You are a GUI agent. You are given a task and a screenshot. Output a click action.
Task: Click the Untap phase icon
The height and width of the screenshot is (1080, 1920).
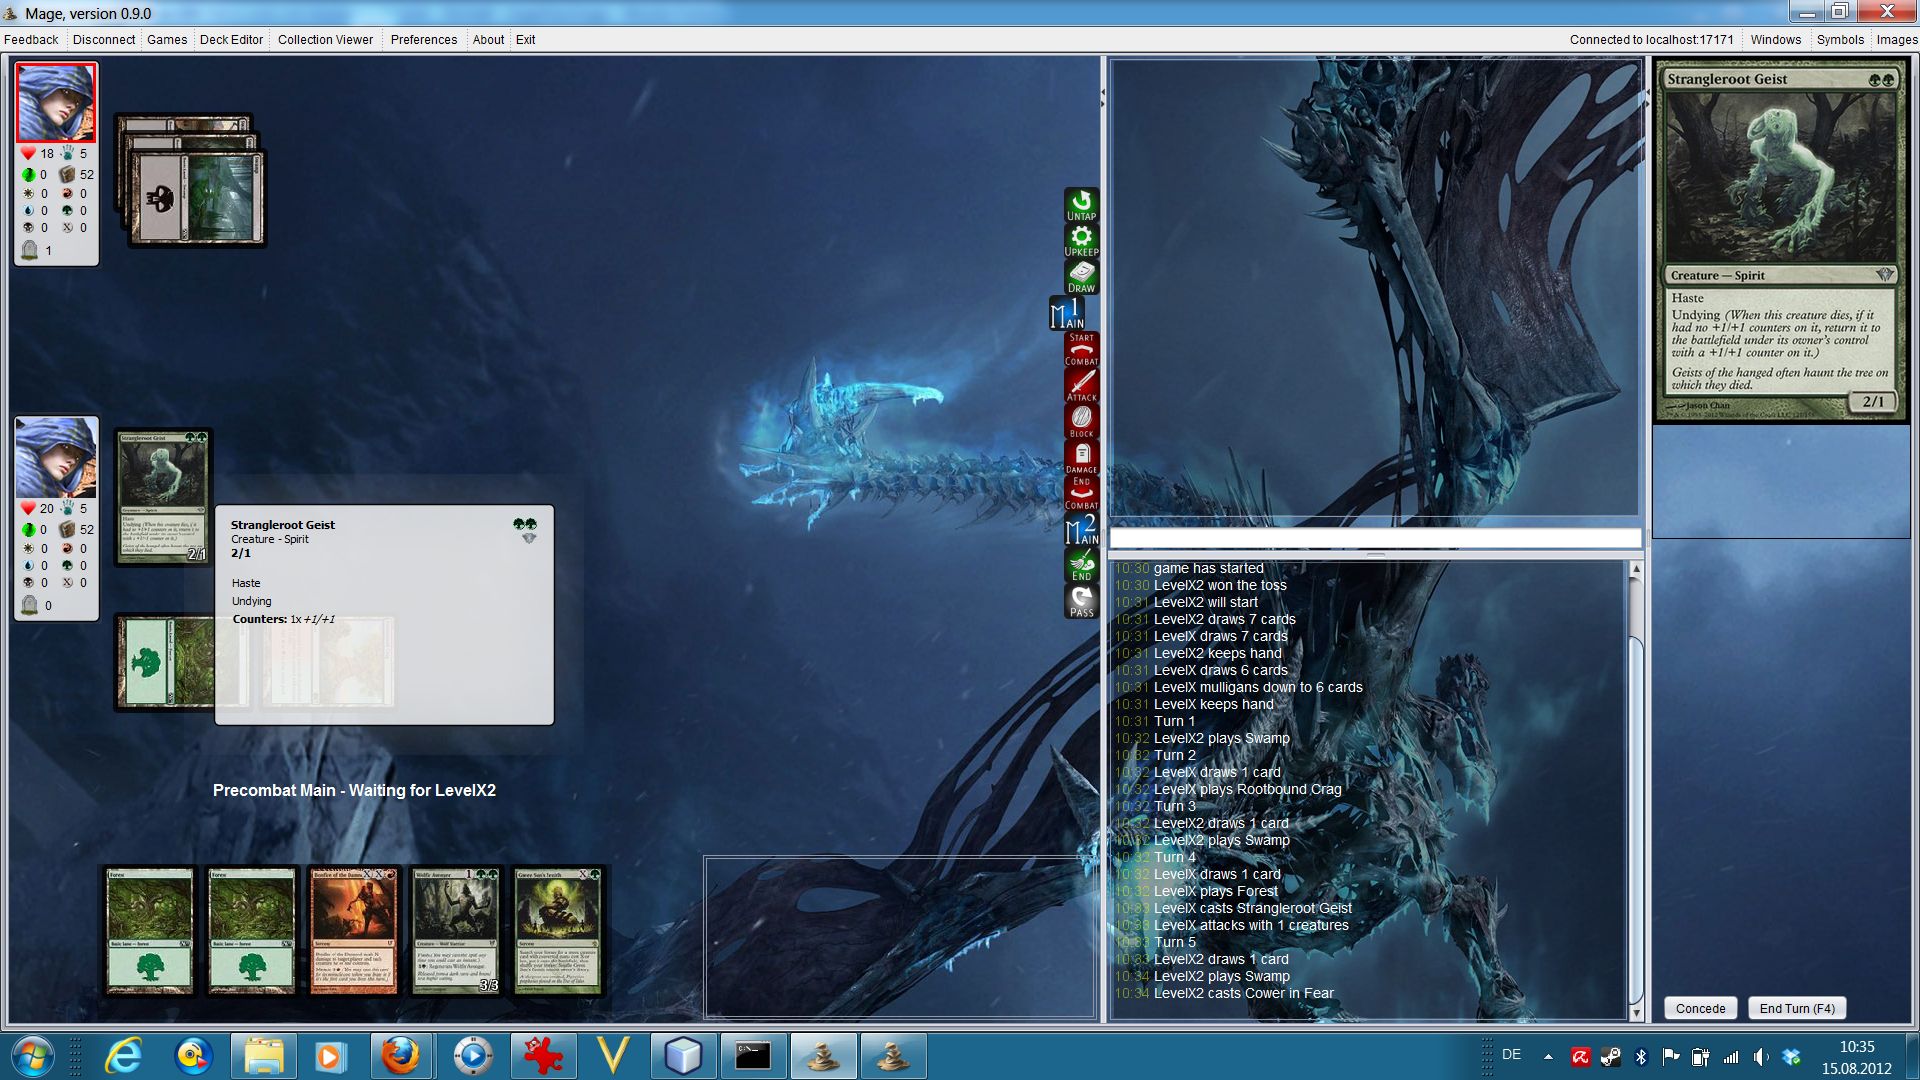[x=1081, y=205]
